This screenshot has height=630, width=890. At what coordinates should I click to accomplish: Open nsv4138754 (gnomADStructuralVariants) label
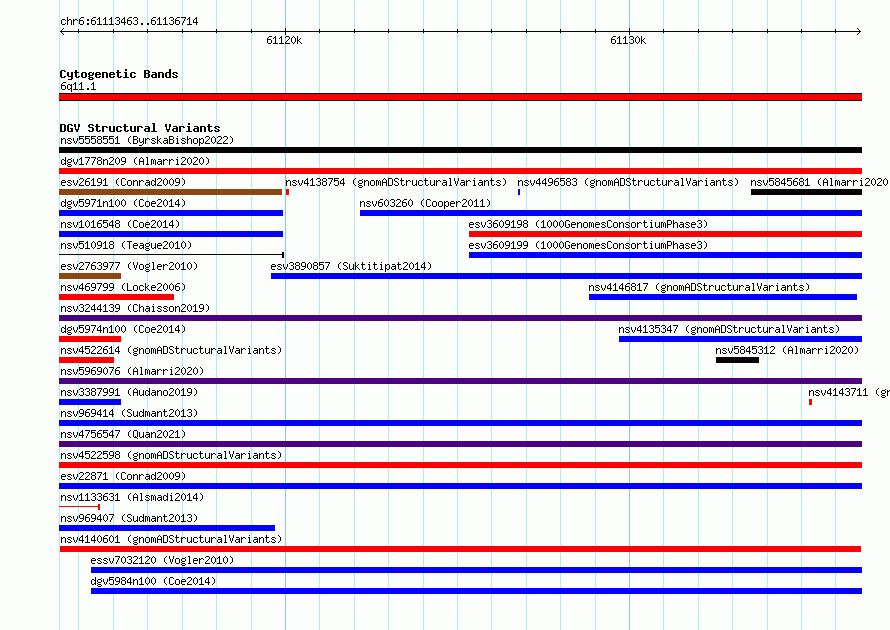[x=396, y=182]
